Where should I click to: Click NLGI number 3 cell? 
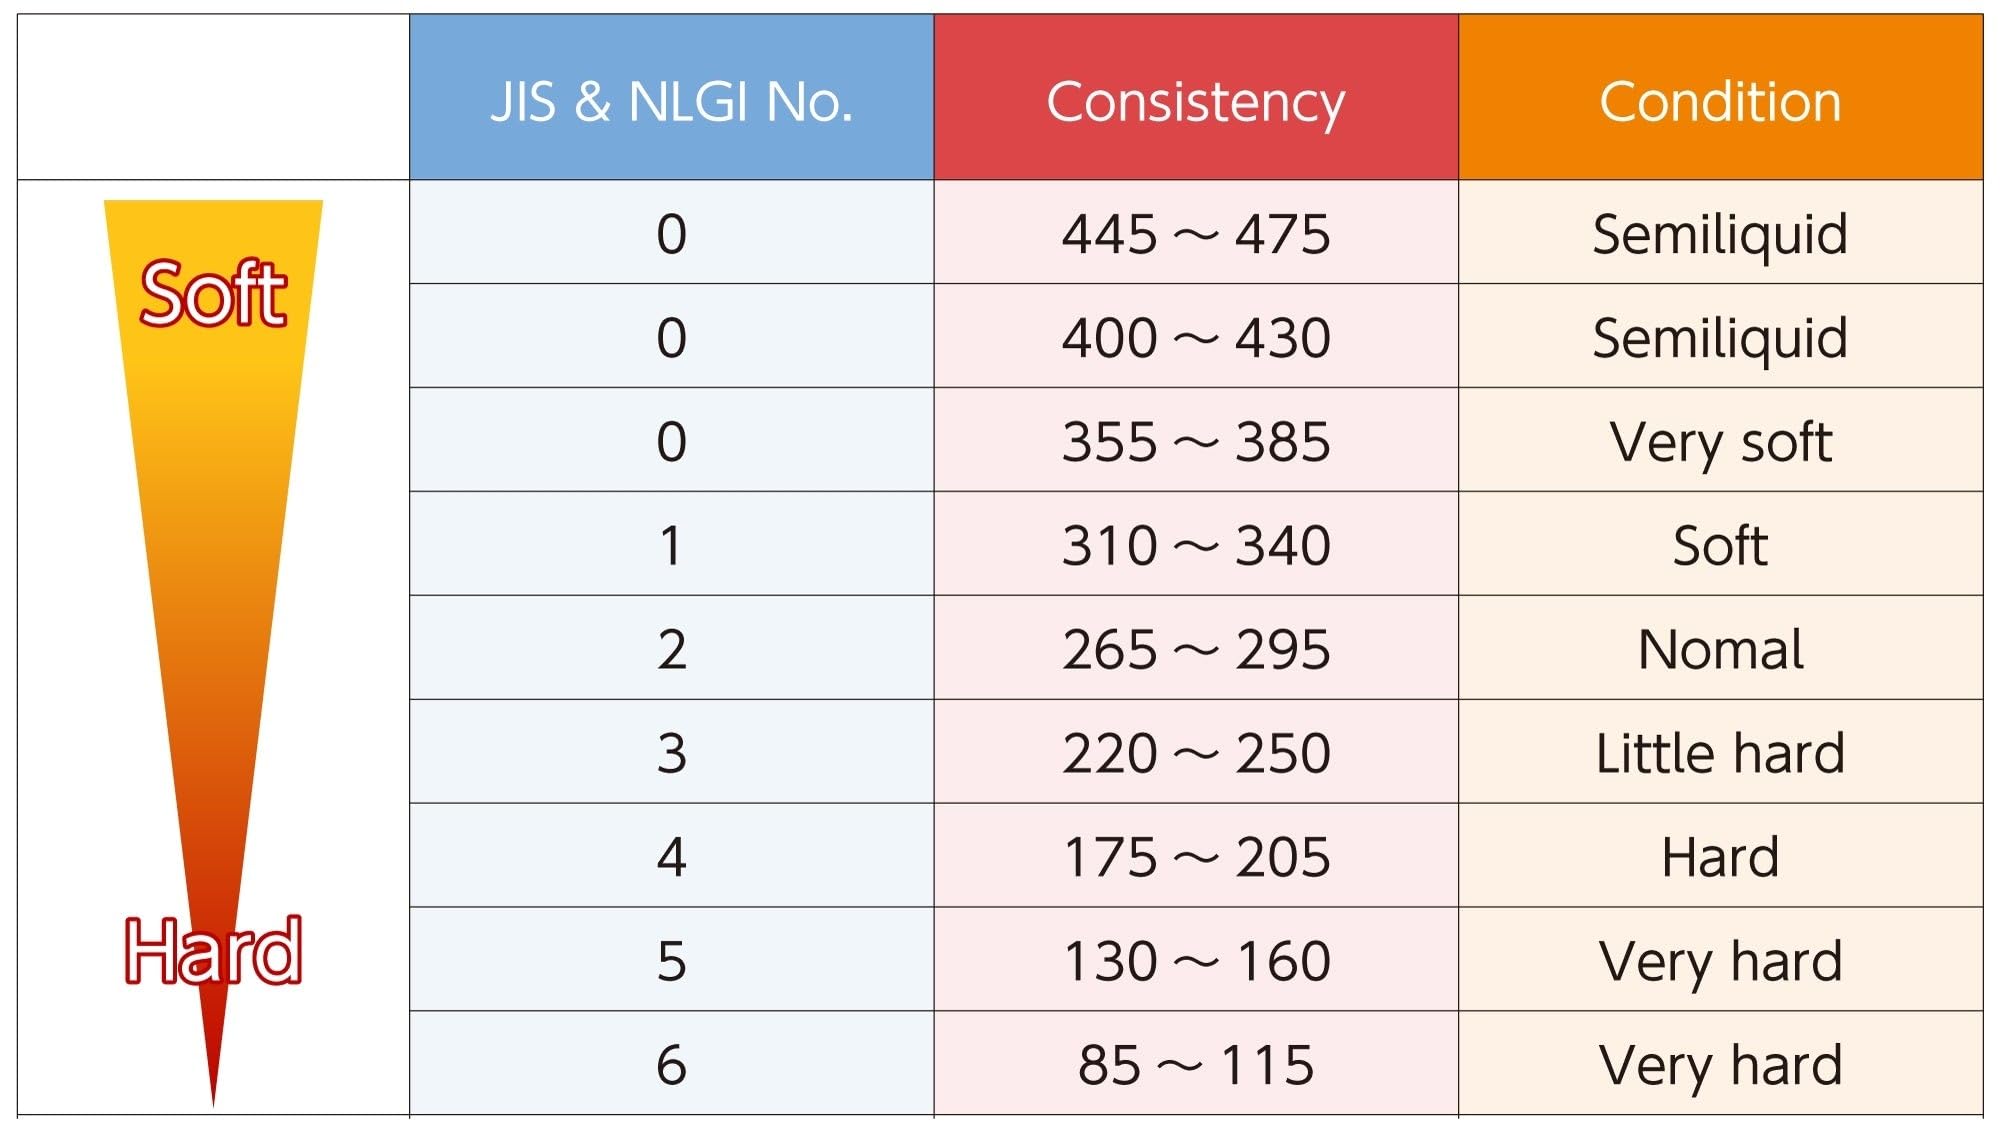tap(671, 753)
